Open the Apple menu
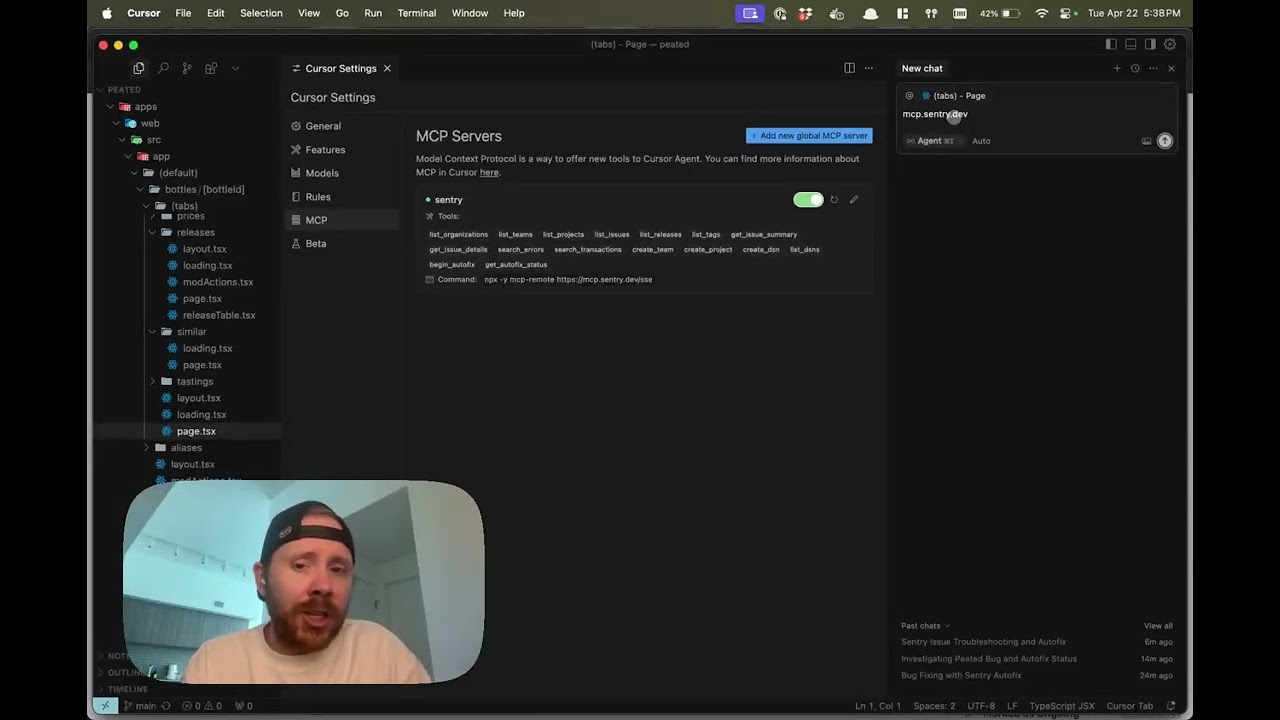1280x720 pixels. (x=107, y=13)
